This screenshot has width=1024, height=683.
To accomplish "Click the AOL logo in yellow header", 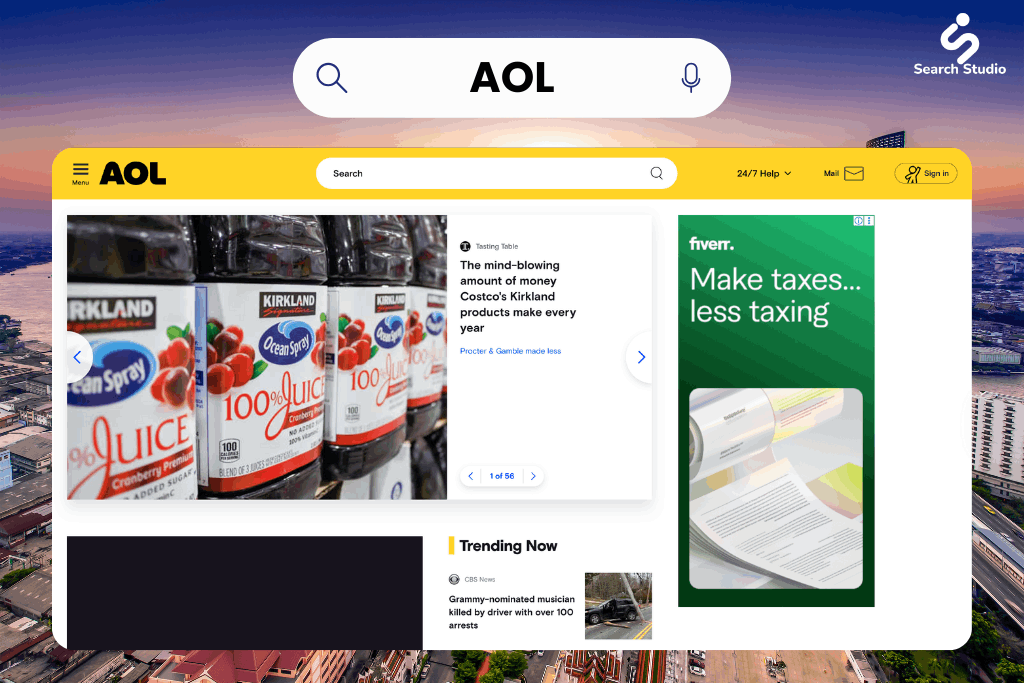I will tap(133, 174).
